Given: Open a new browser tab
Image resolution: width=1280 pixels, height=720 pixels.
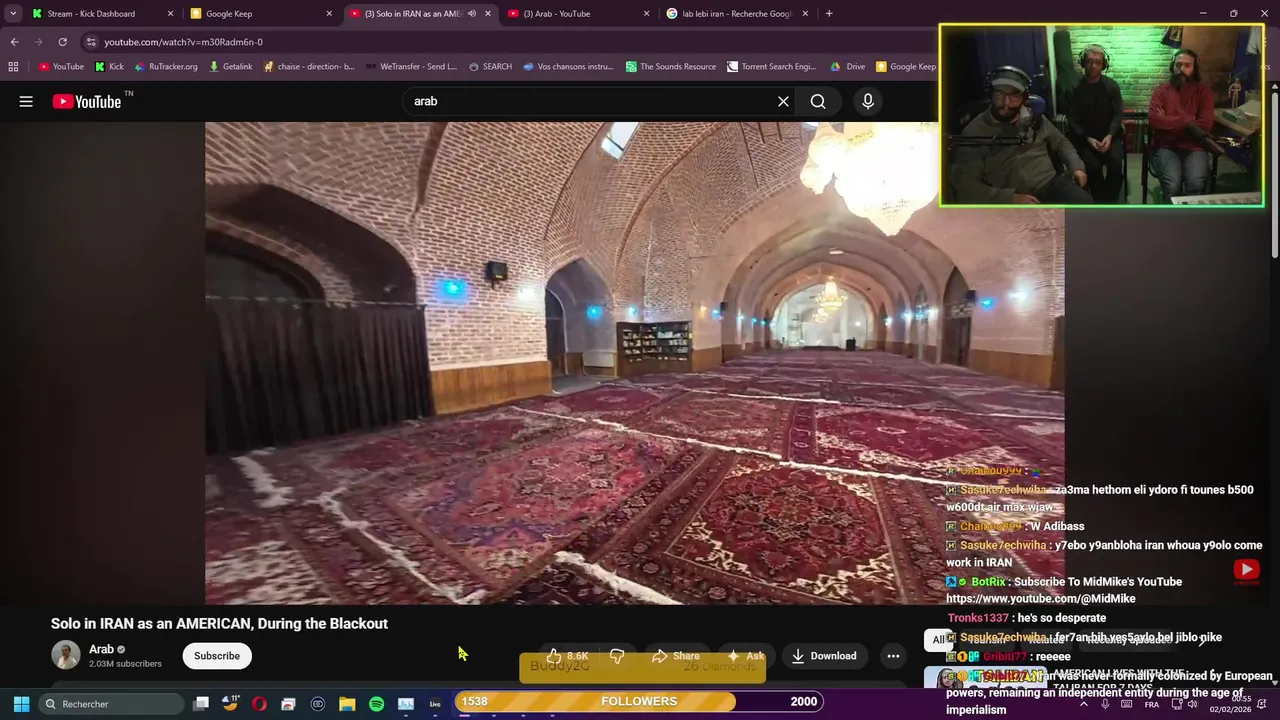Looking at the screenshot, I should coord(829,14).
